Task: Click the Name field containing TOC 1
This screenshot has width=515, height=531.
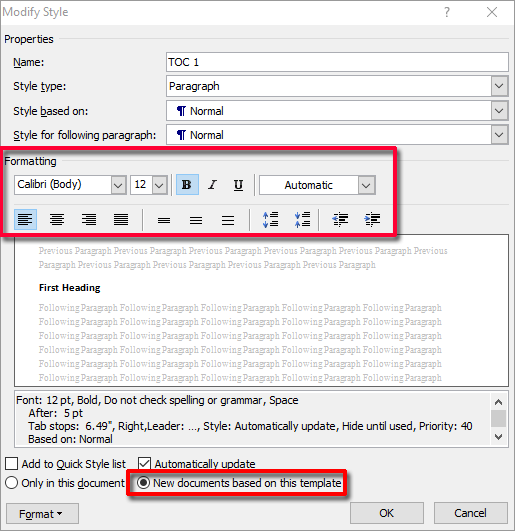Action: (337, 62)
